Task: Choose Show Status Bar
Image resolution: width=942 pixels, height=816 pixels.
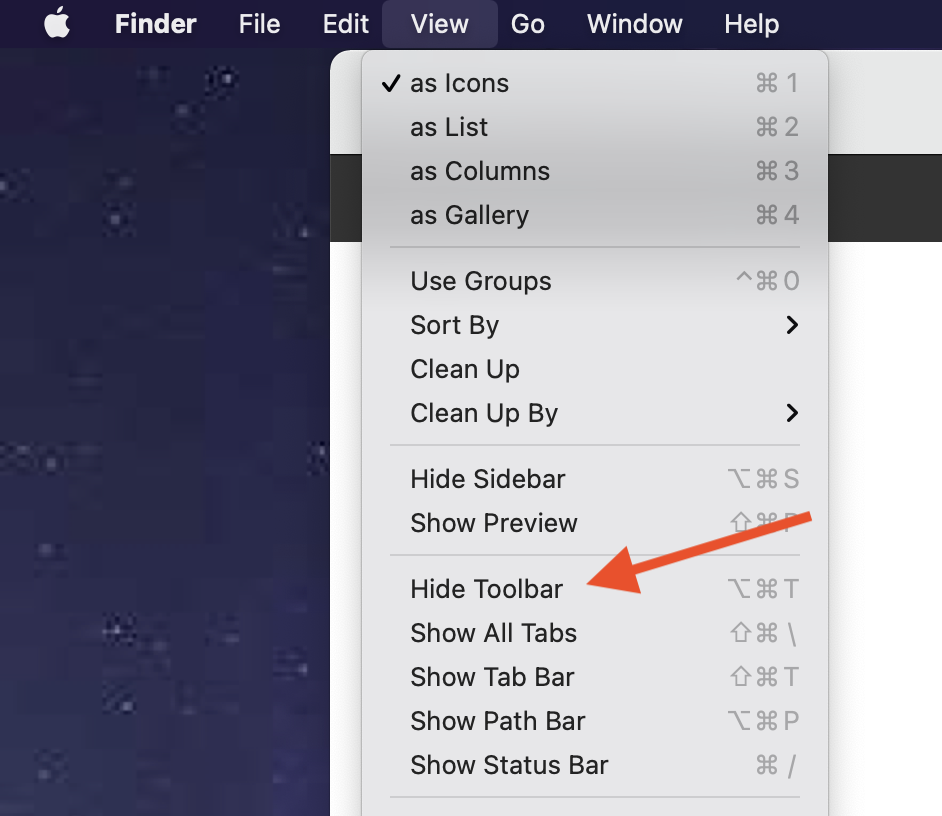Action: pyautogui.click(x=595, y=765)
